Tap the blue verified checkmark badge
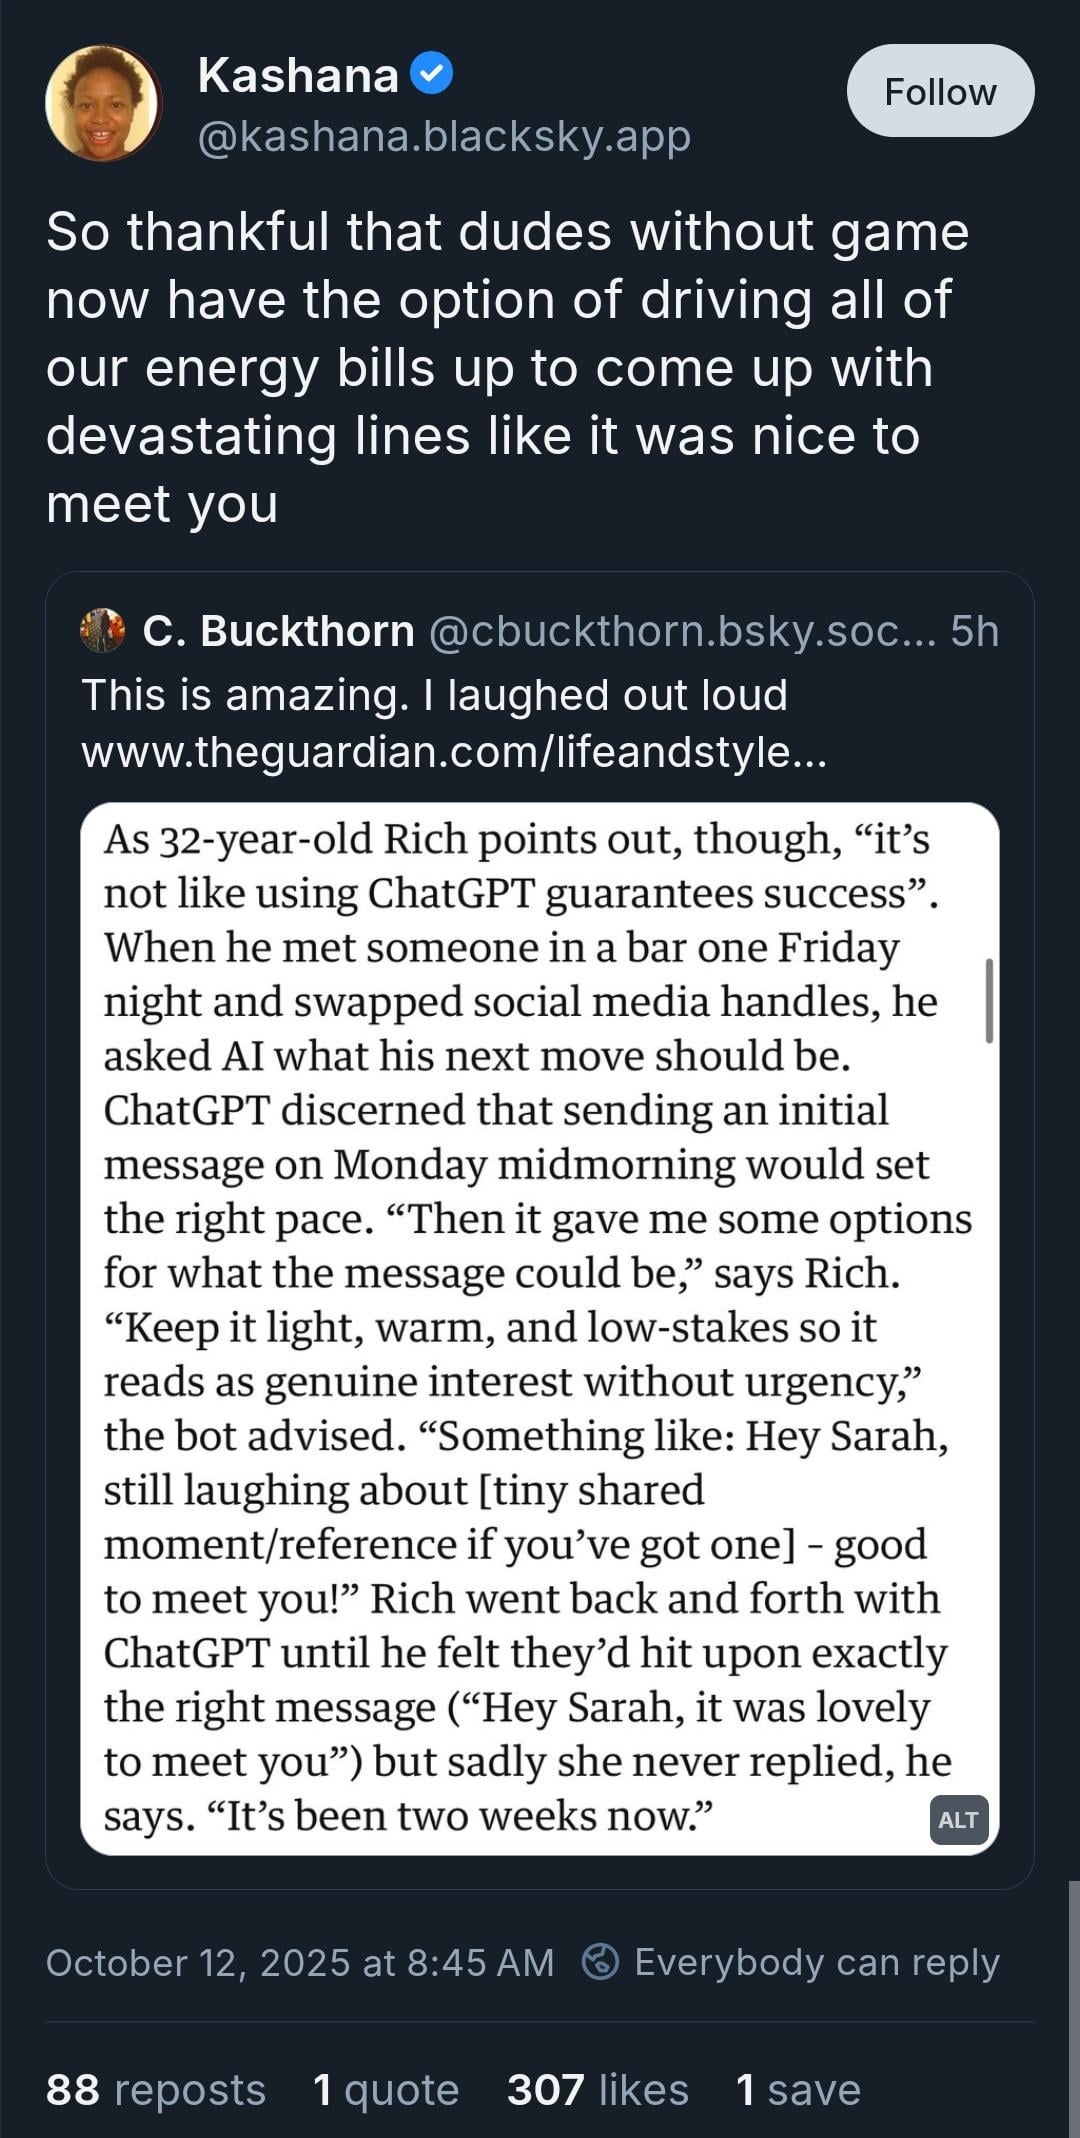Viewport: 1080px width, 2138px height. click(432, 74)
